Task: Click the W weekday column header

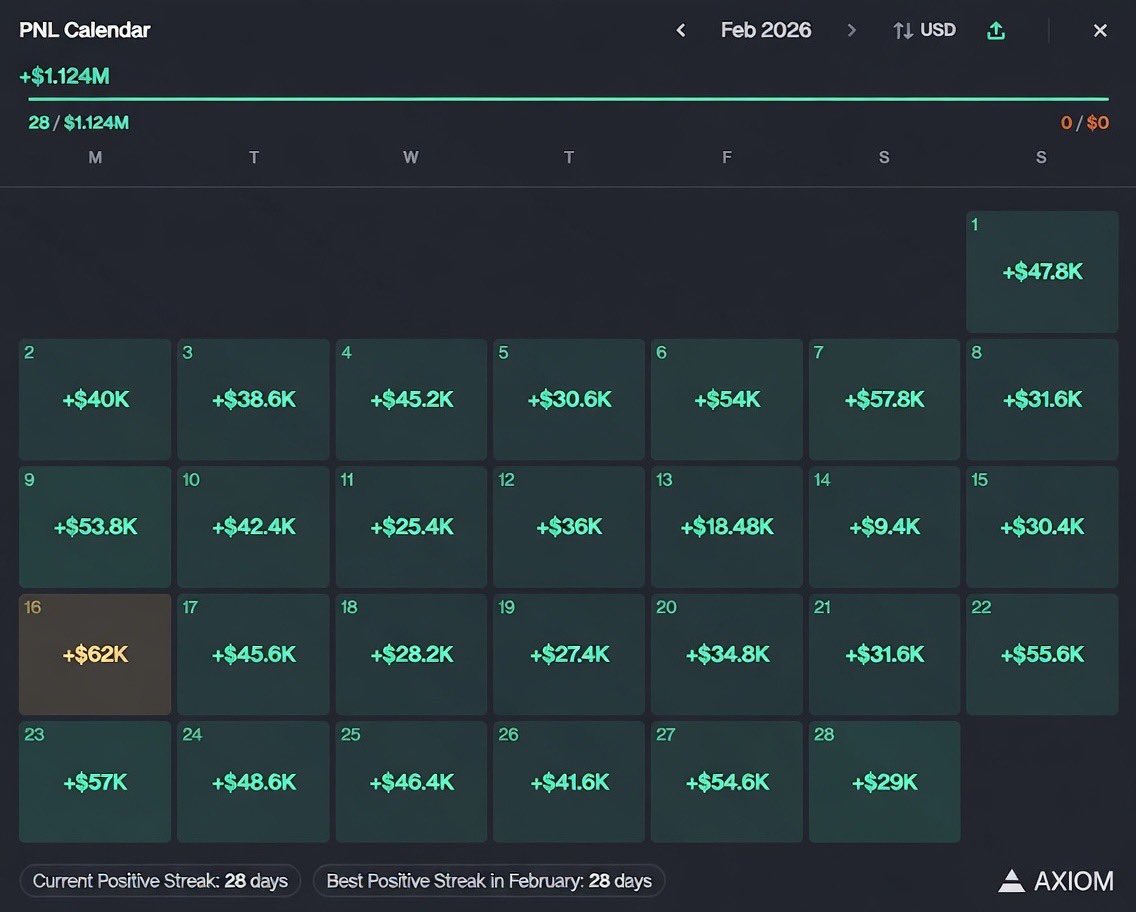Action: (x=411, y=157)
